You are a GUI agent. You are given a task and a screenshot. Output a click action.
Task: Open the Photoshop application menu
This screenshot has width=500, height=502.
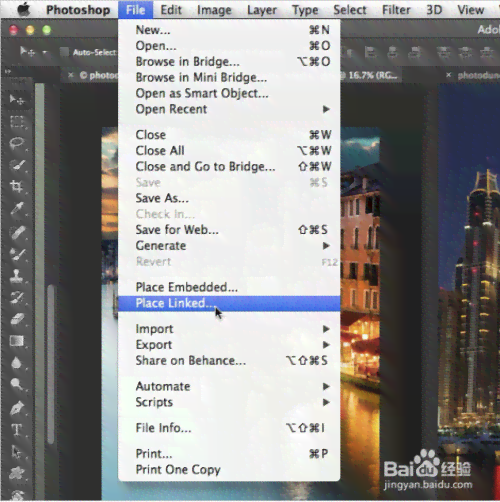tap(78, 10)
